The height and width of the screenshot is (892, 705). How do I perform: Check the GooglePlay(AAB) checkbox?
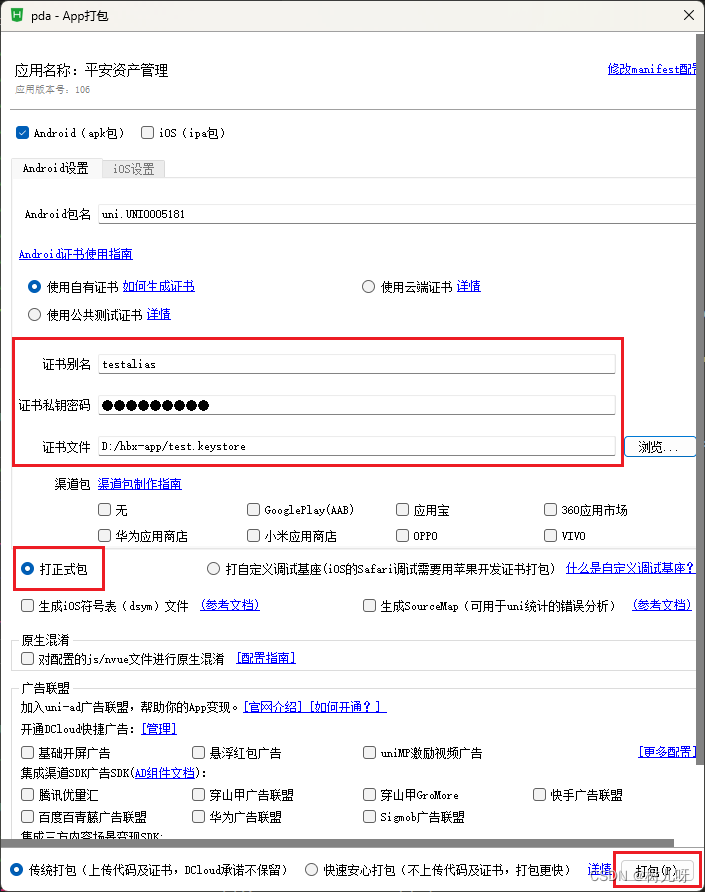pyautogui.click(x=253, y=510)
